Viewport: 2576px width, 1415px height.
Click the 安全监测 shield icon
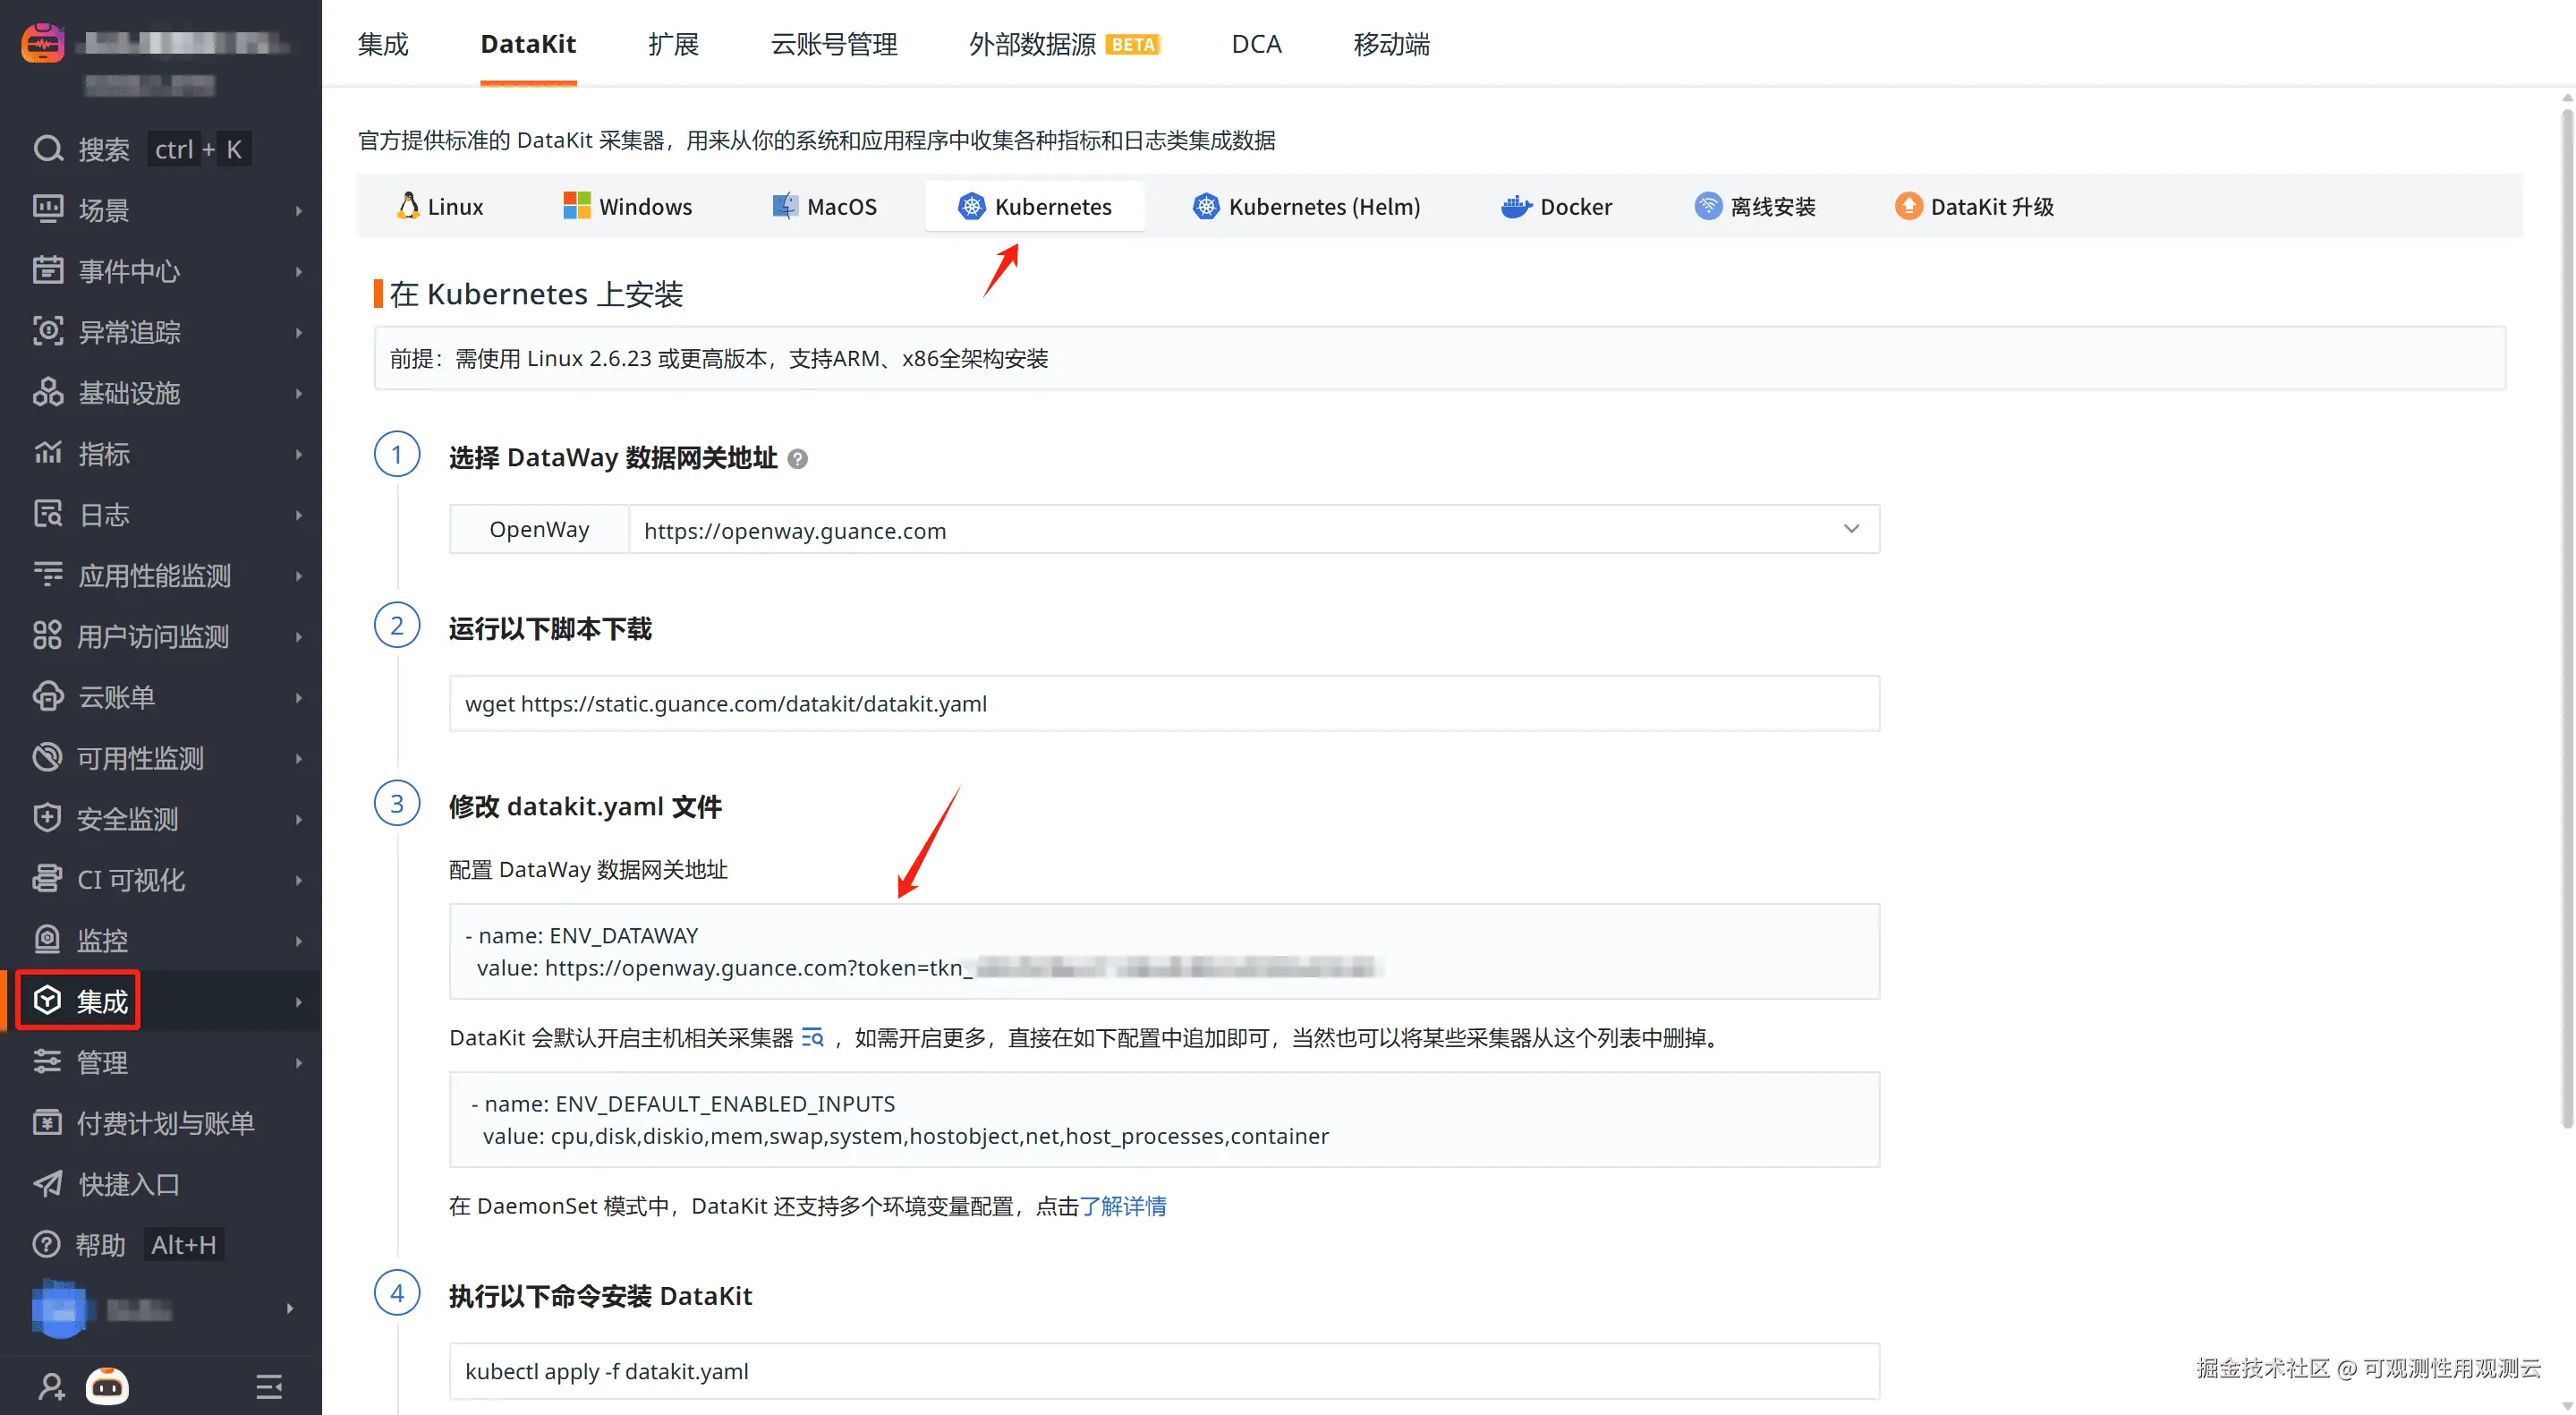click(x=48, y=818)
